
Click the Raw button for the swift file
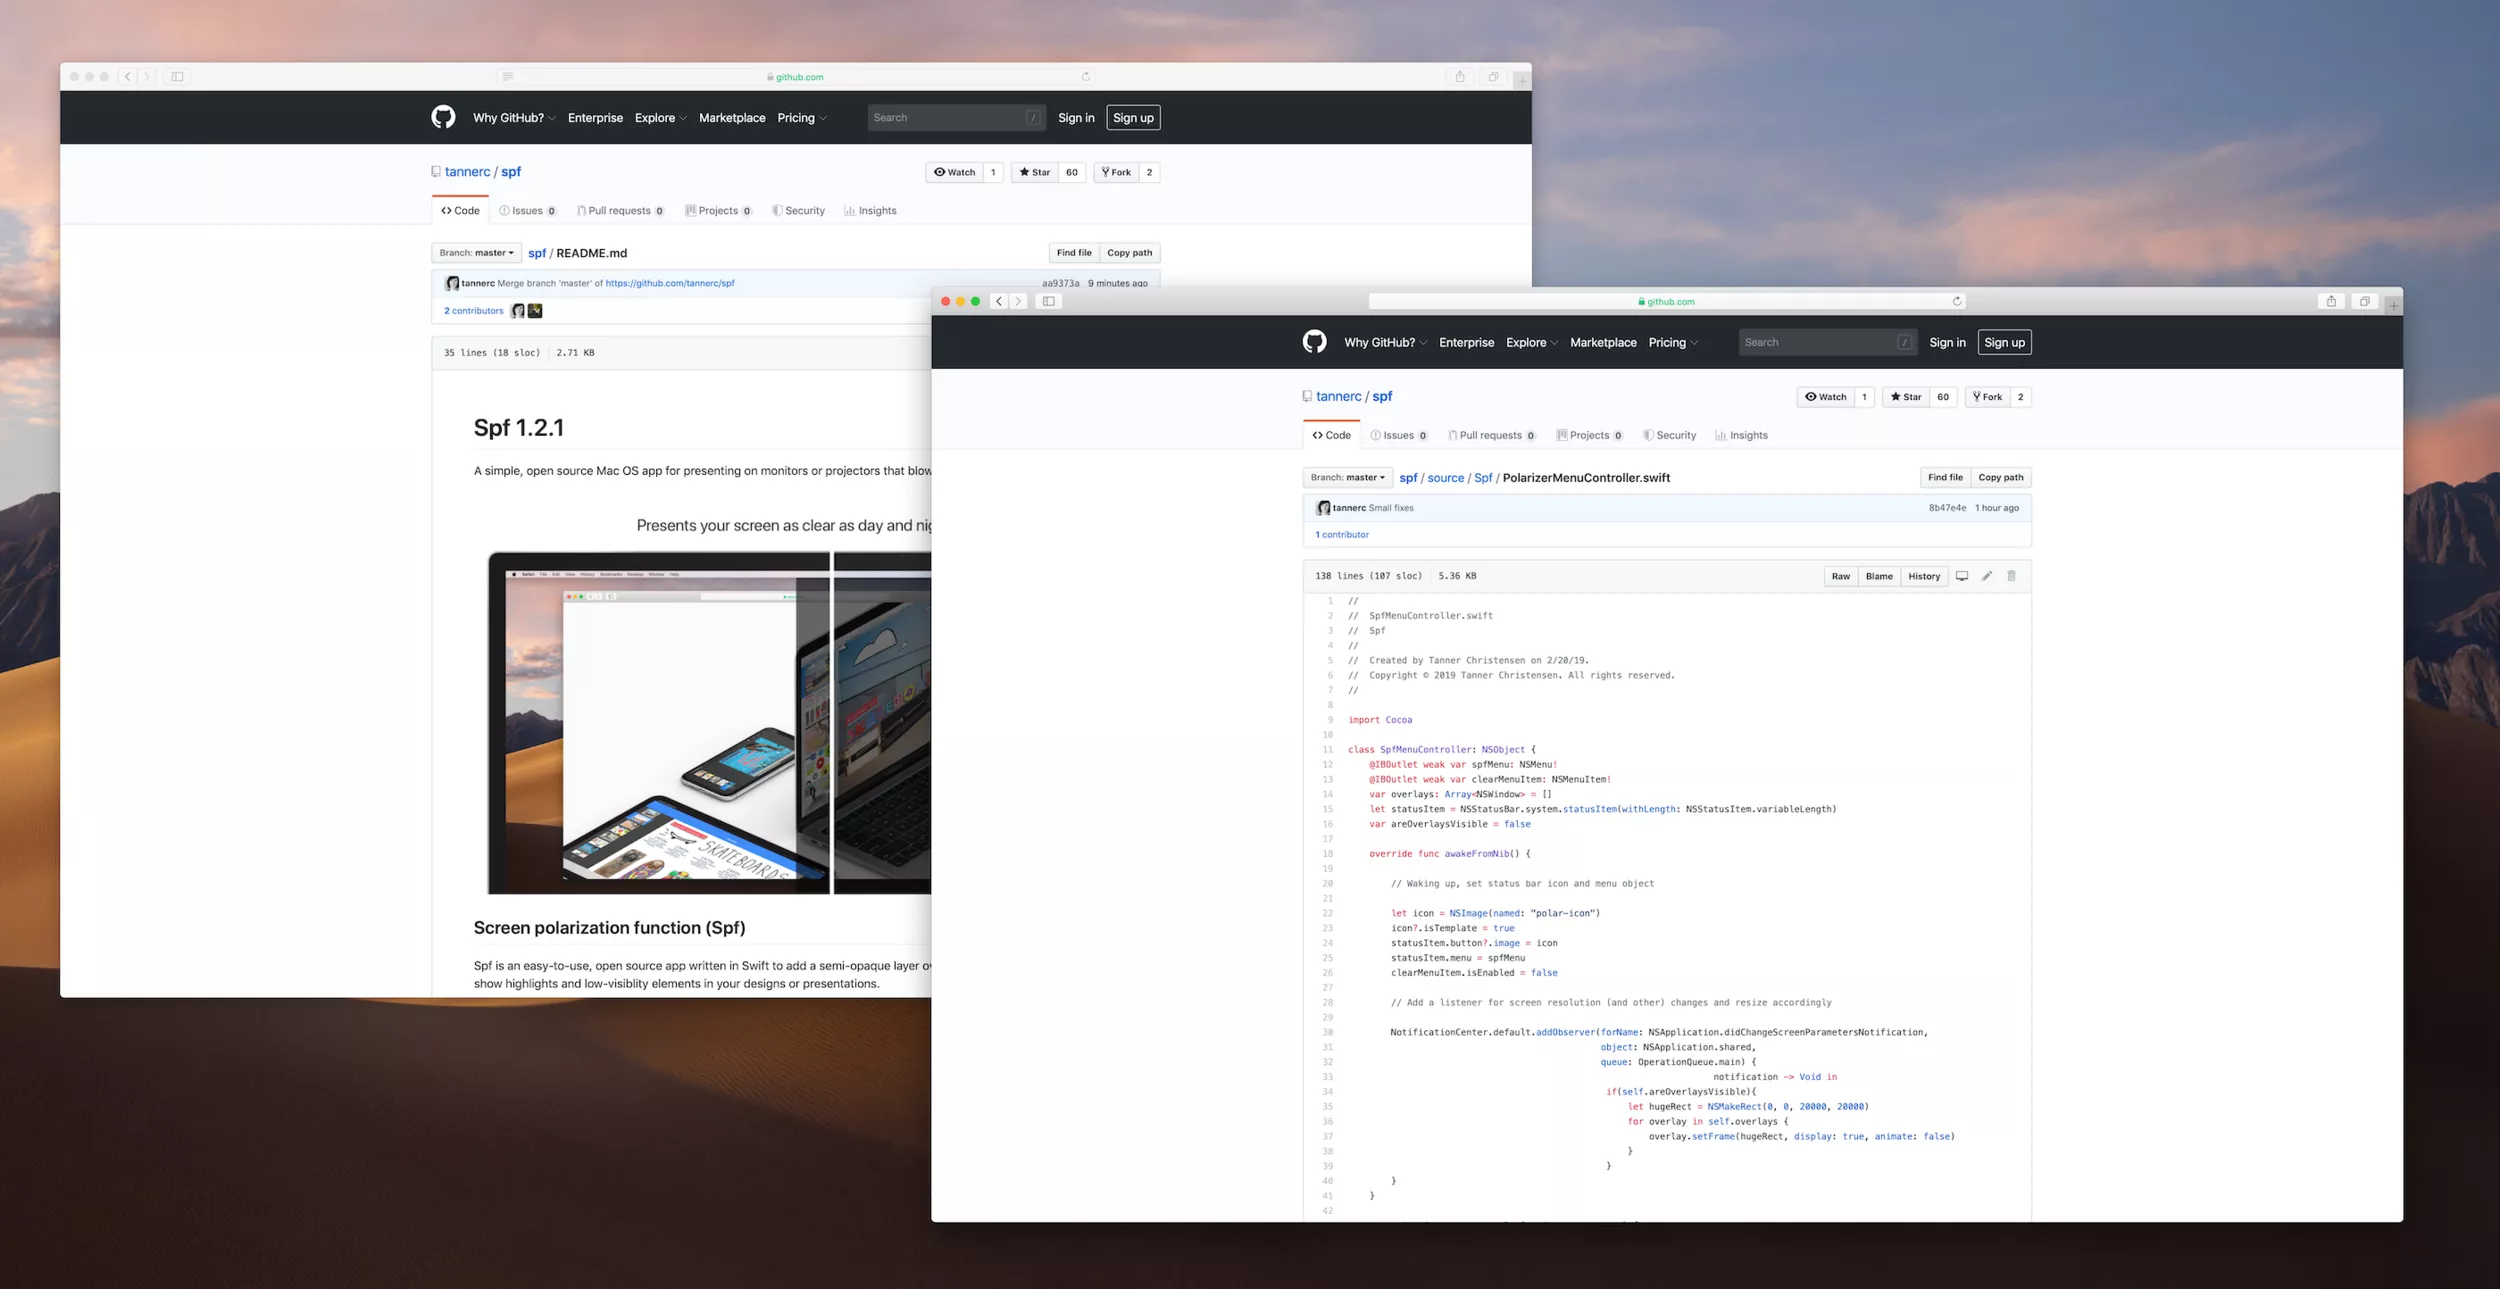(x=1840, y=576)
